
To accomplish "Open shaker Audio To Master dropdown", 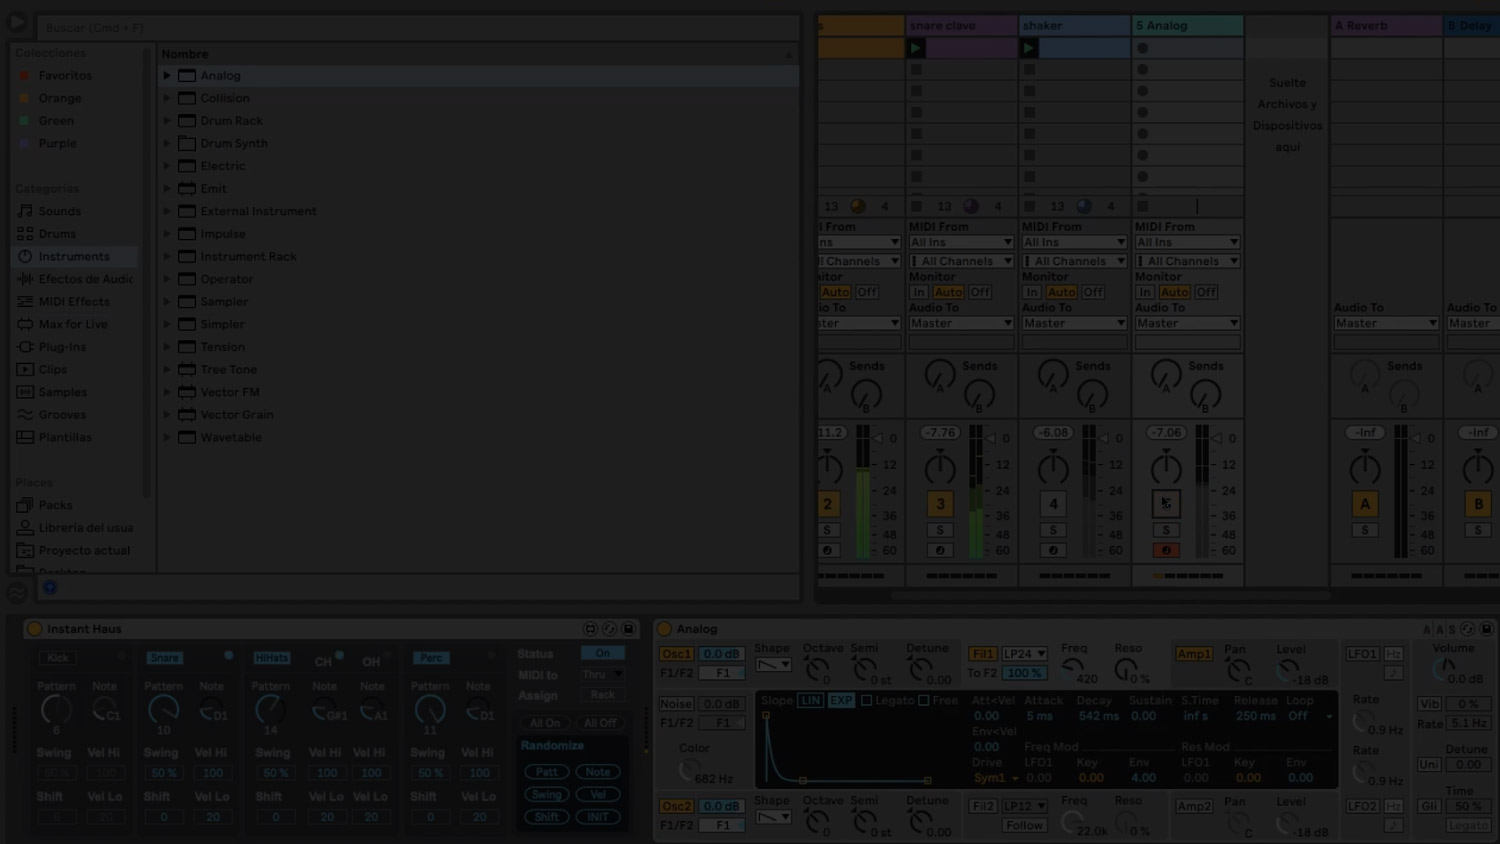I will (x=1074, y=323).
